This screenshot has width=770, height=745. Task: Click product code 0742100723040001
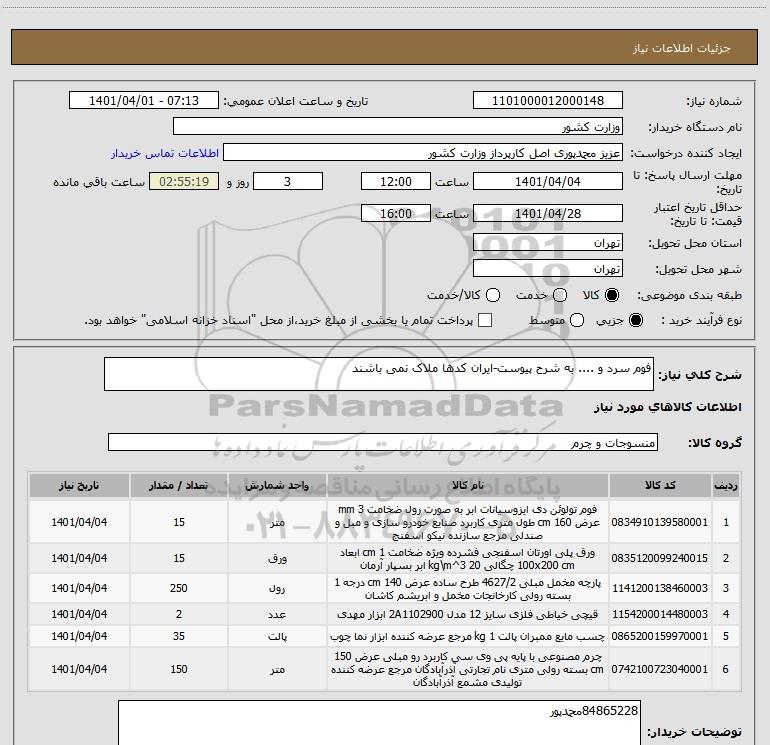[660, 669]
